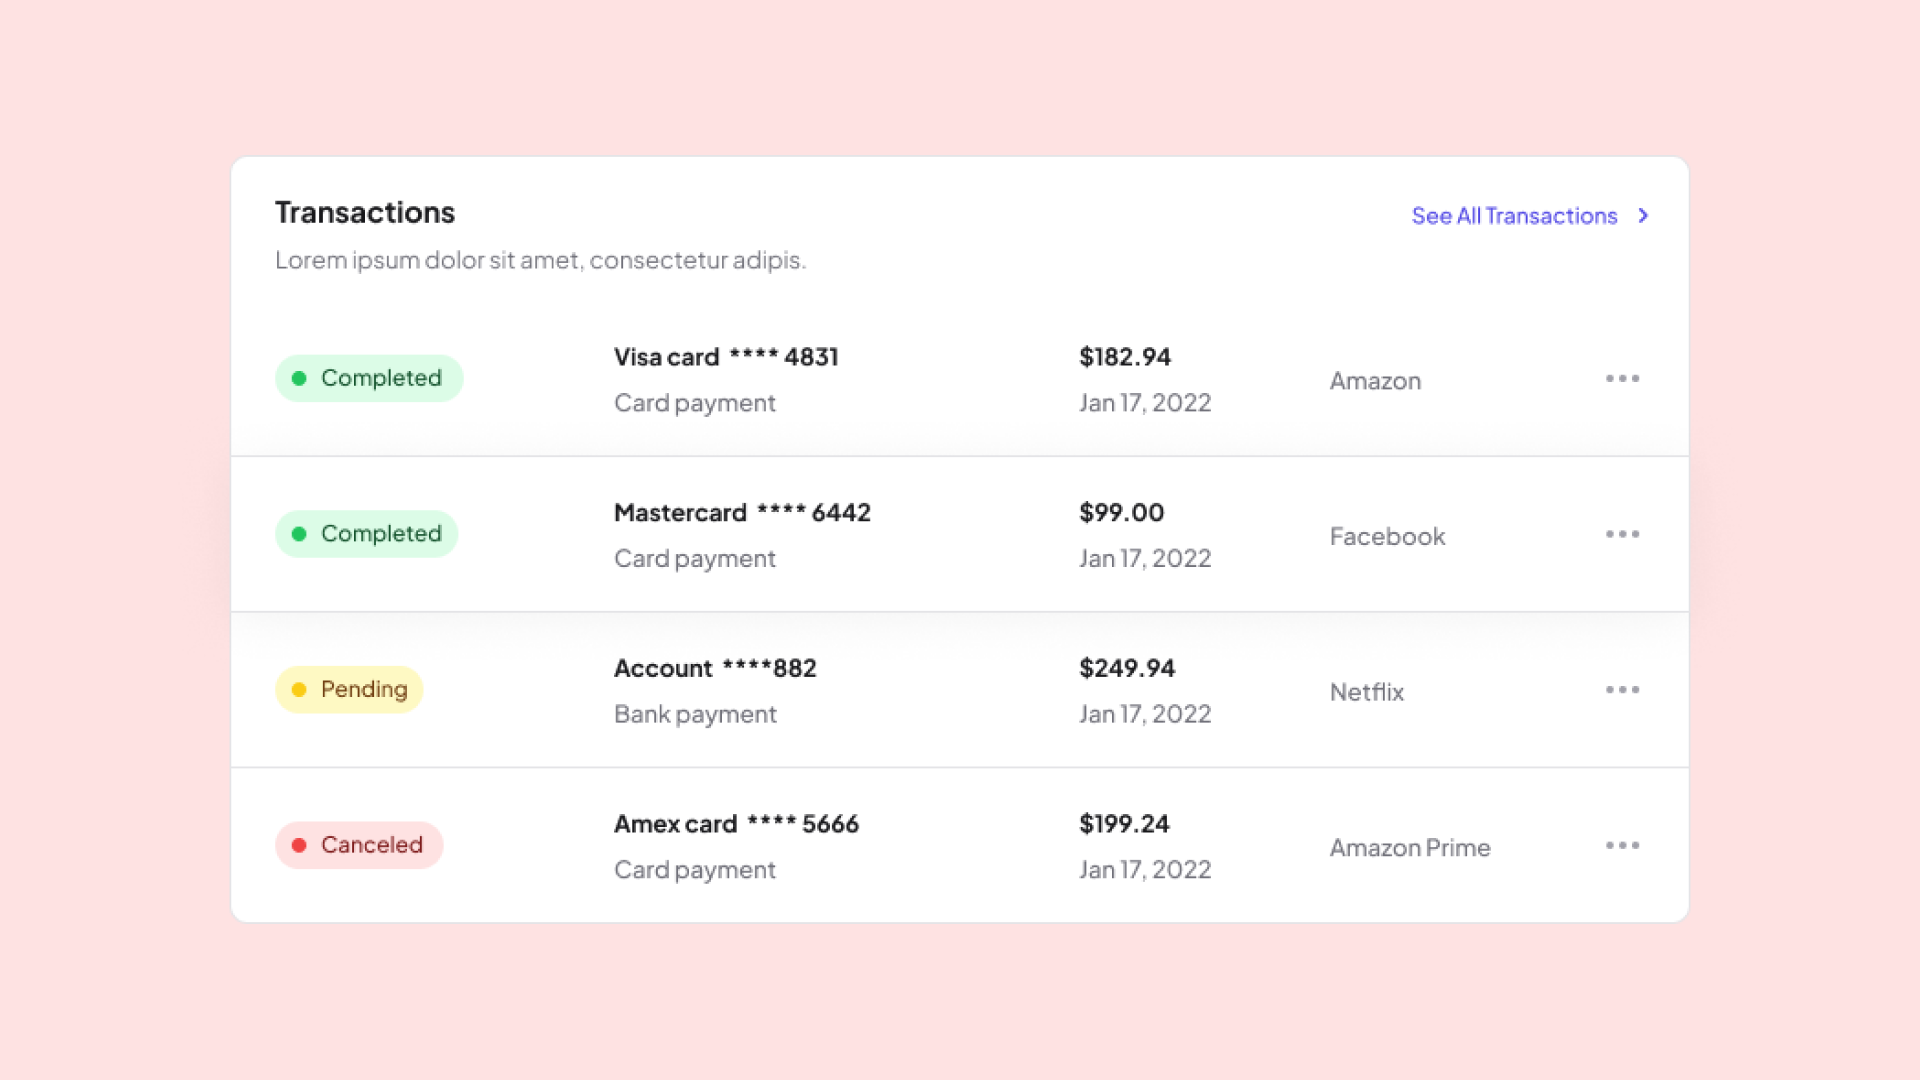Viewport: 1920px width, 1080px height.
Task: Select Amex card **** 5666 transaction
Action: [x=736, y=824]
